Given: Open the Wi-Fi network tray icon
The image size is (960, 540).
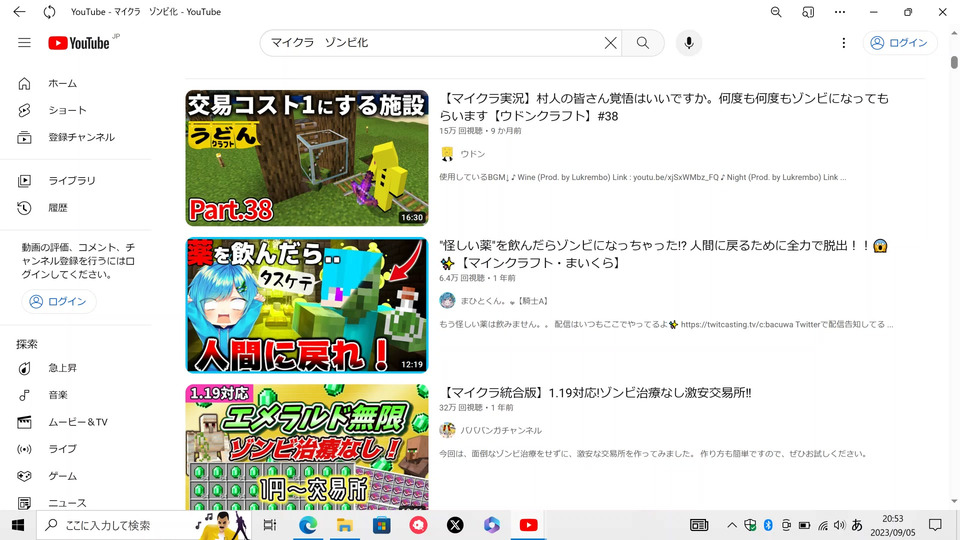Looking at the screenshot, I should click(823, 525).
